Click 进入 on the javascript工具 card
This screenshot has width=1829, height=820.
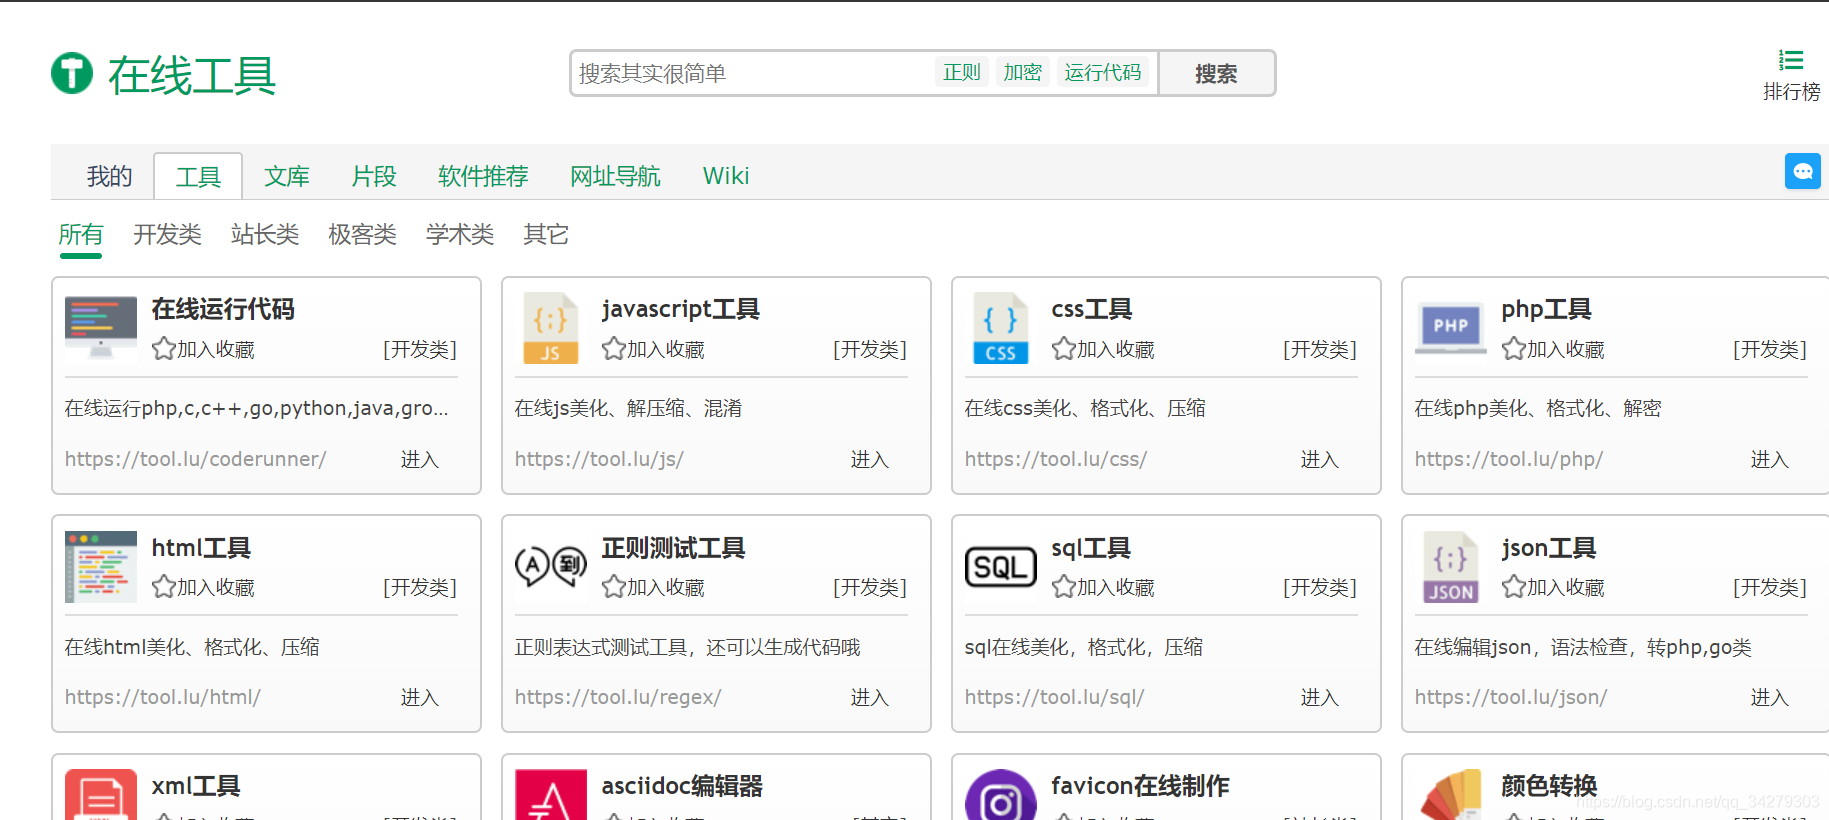(x=870, y=459)
